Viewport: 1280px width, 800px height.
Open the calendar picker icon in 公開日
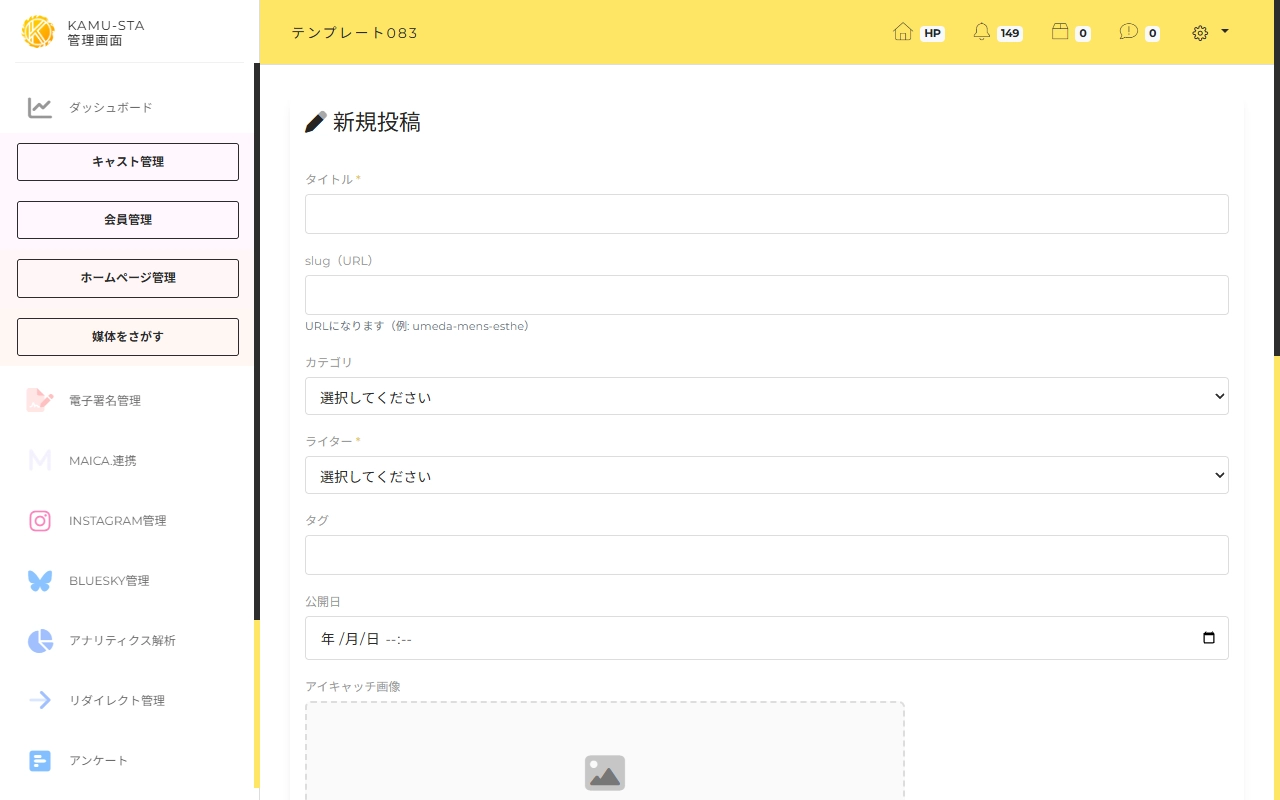(x=1208, y=638)
